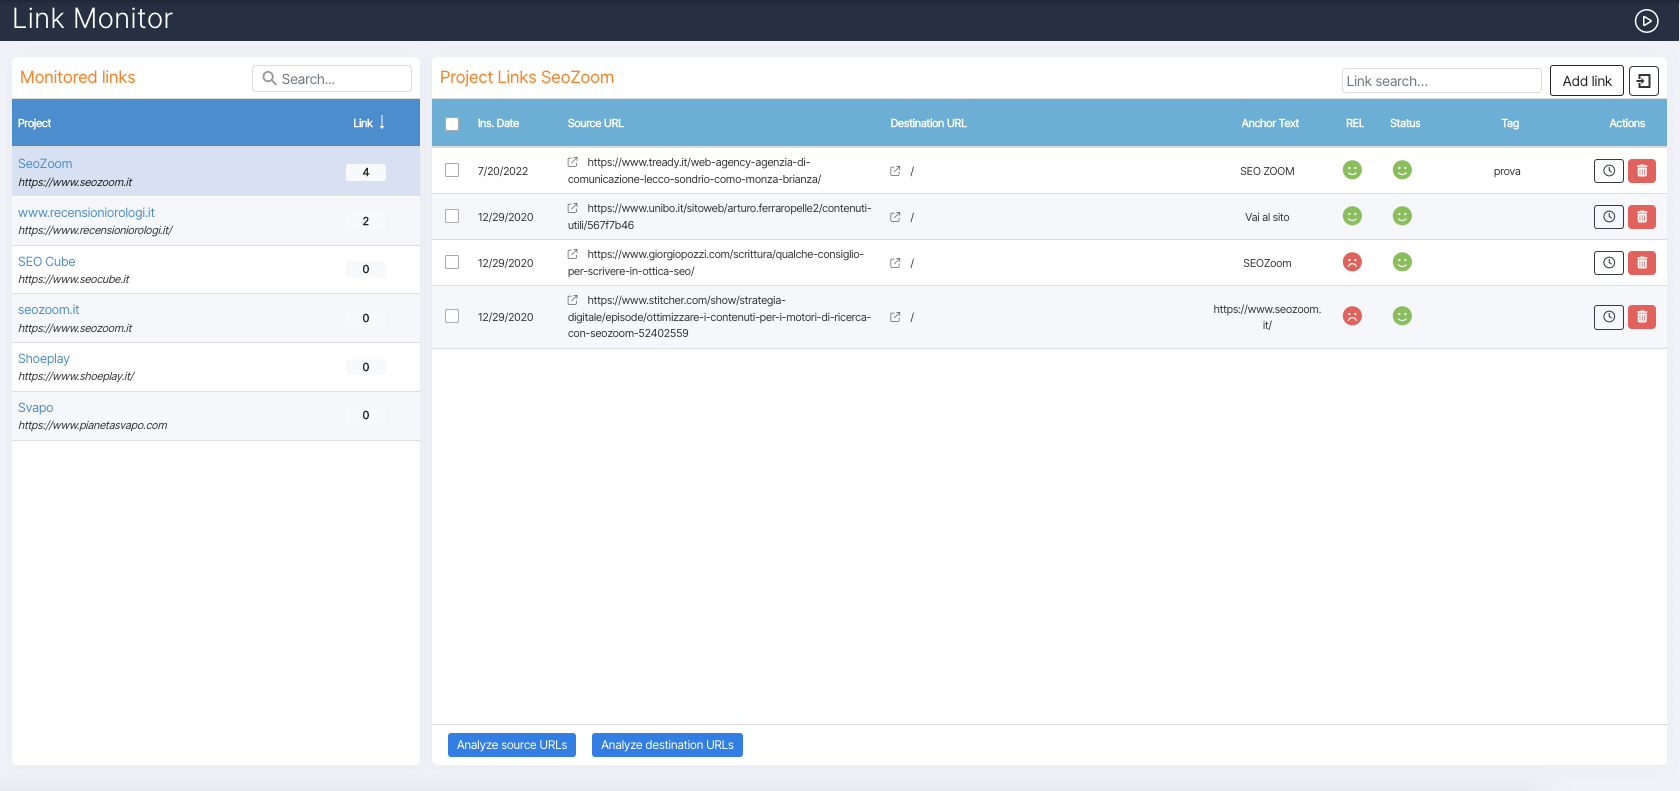Click Analyze source URLs button

pyautogui.click(x=512, y=745)
